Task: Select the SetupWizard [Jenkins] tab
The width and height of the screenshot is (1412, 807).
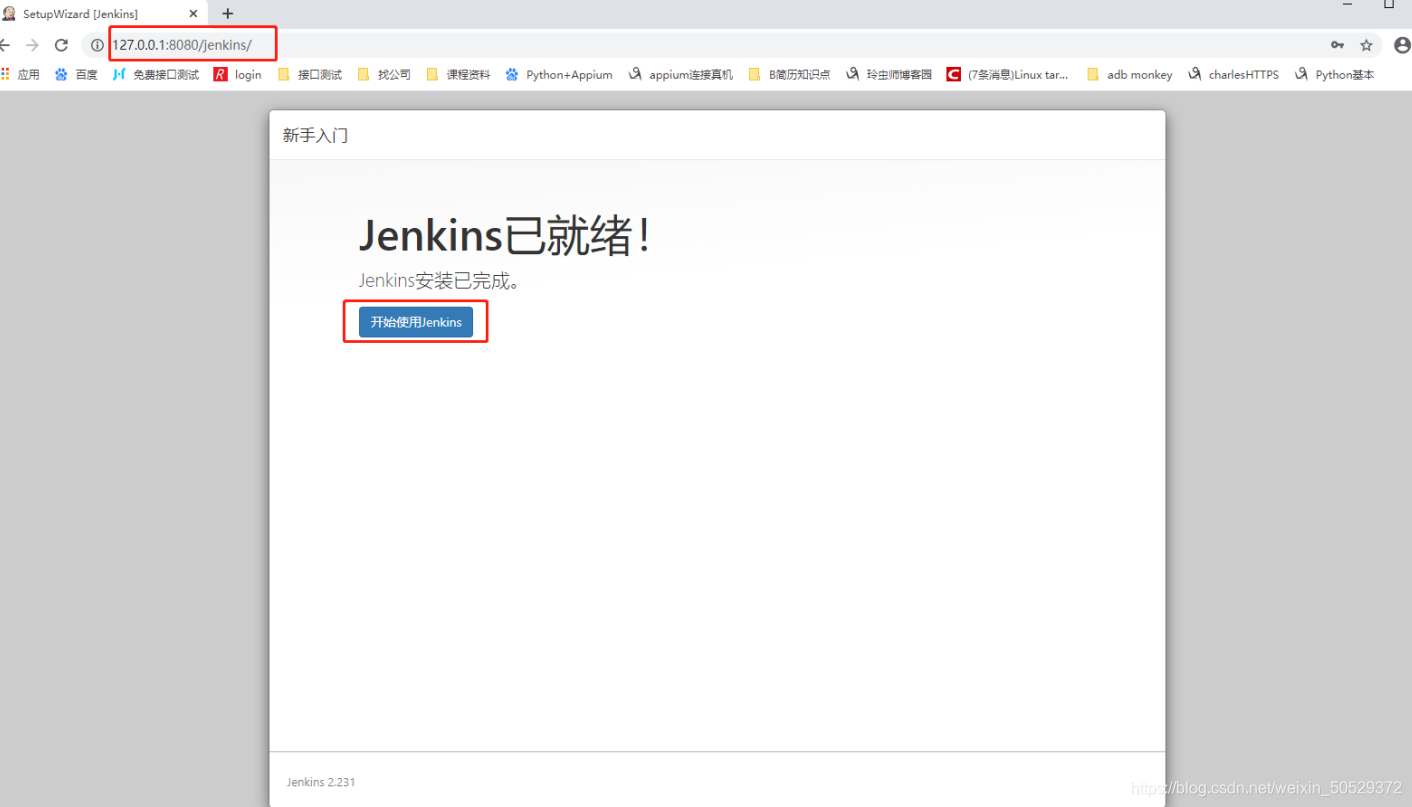Action: pyautogui.click(x=103, y=14)
